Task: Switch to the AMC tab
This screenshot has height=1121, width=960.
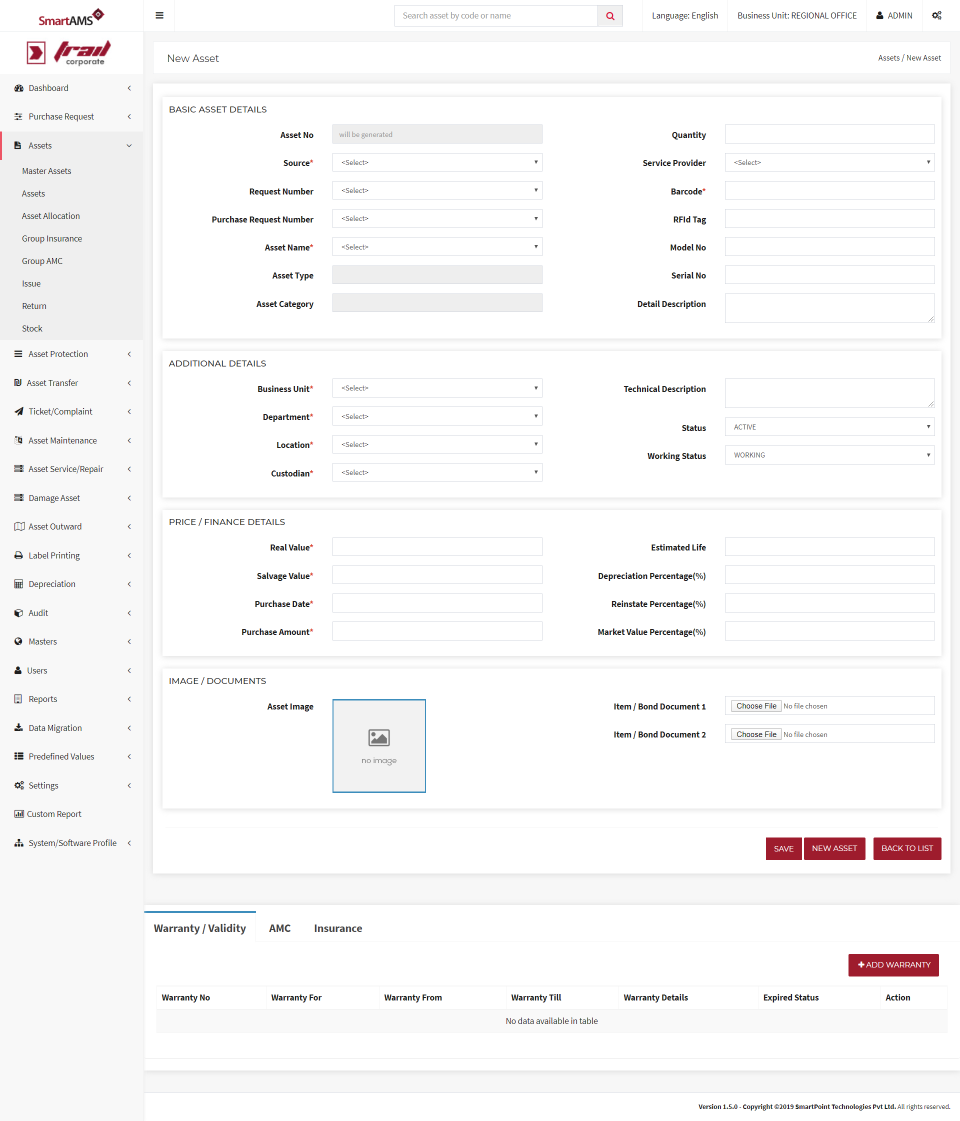Action: pos(280,928)
